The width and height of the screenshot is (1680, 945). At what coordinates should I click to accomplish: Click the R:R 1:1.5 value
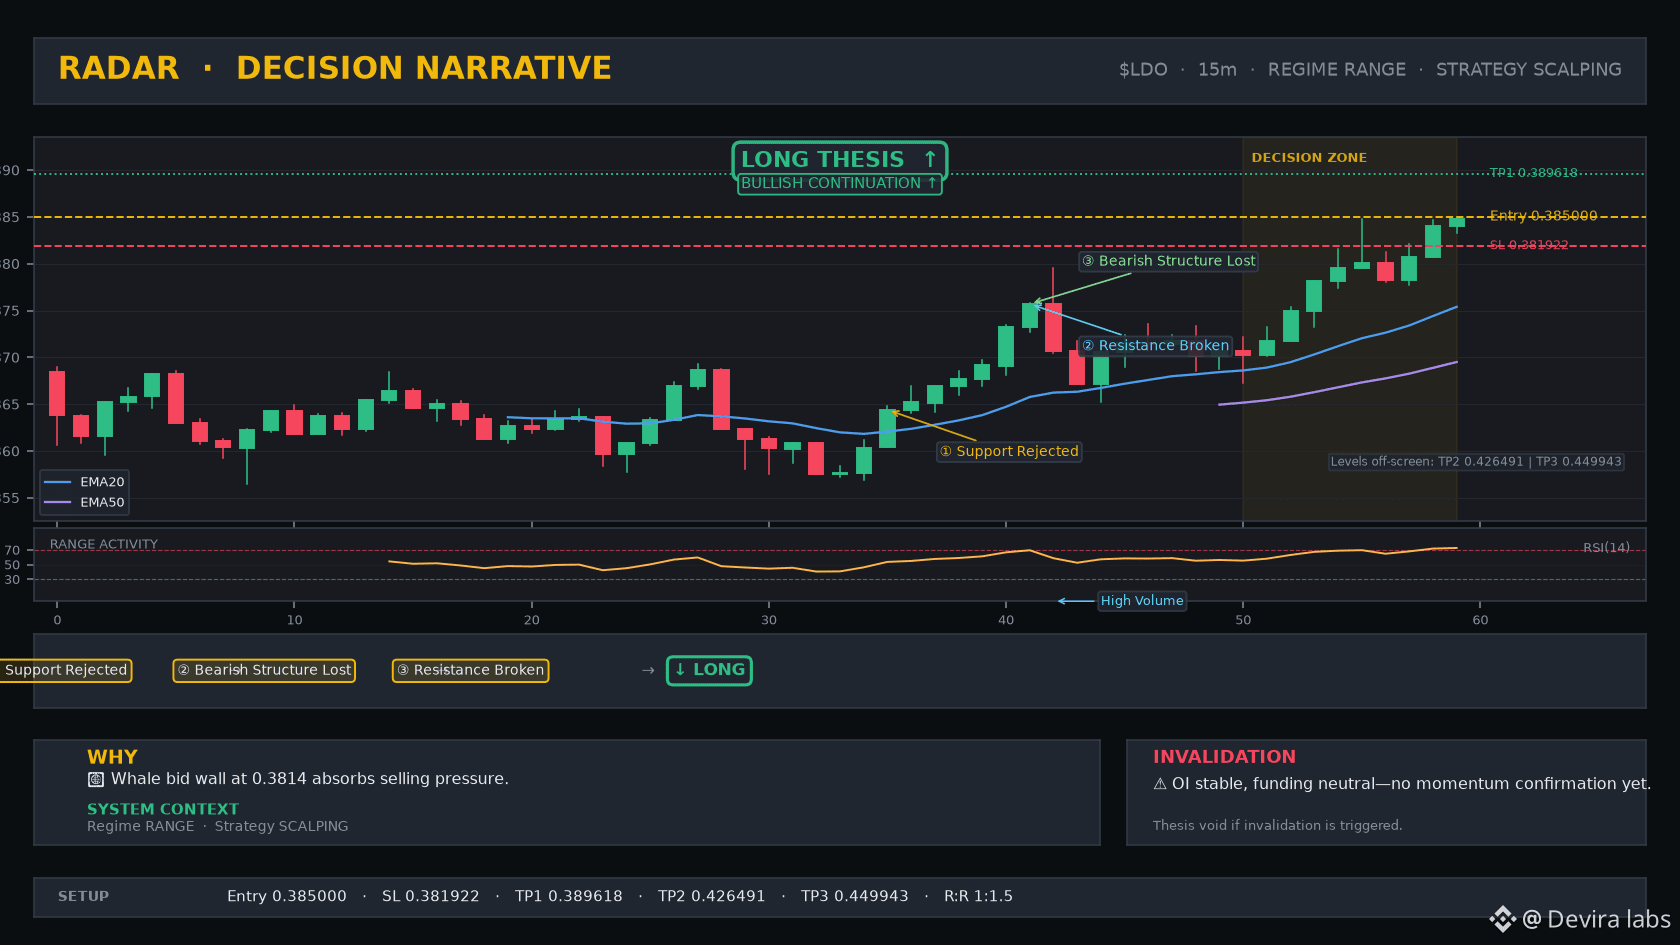[978, 897]
